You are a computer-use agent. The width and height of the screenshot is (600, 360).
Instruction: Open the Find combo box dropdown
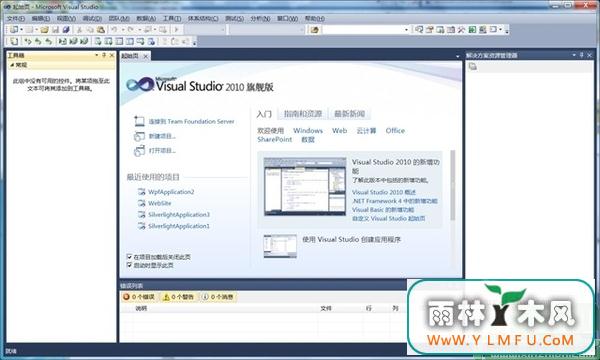click(406, 29)
